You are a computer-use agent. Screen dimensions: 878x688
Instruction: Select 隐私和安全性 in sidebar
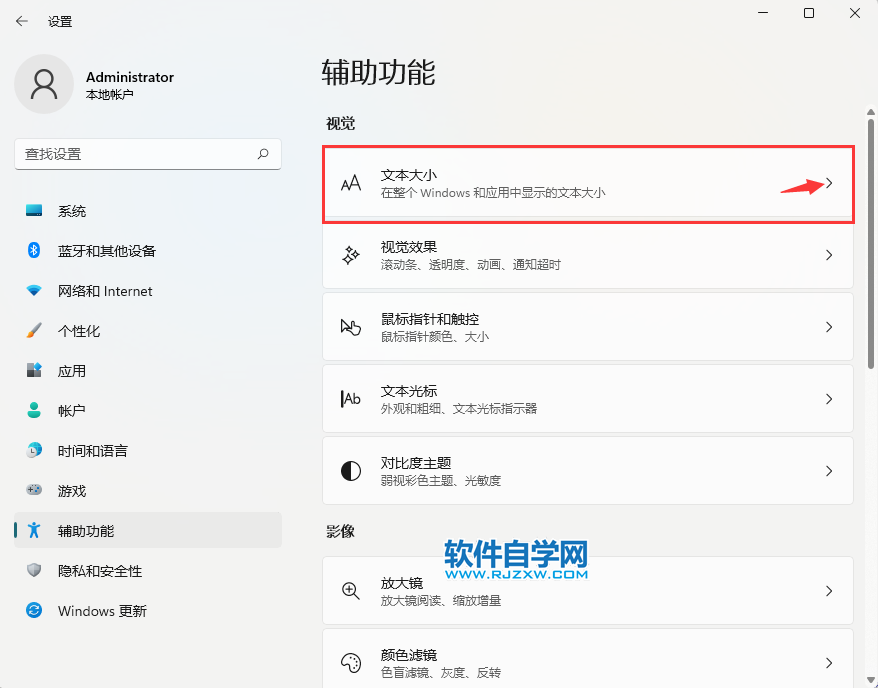[100, 571]
